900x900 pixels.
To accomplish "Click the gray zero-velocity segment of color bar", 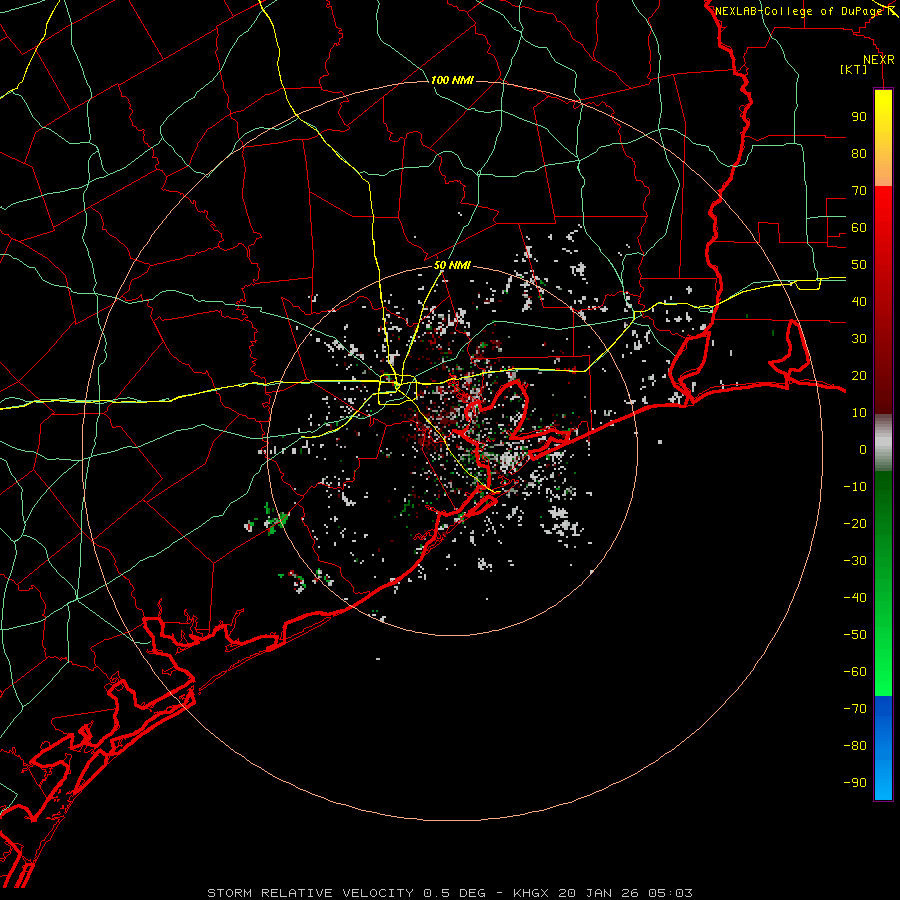I will coord(883,443).
